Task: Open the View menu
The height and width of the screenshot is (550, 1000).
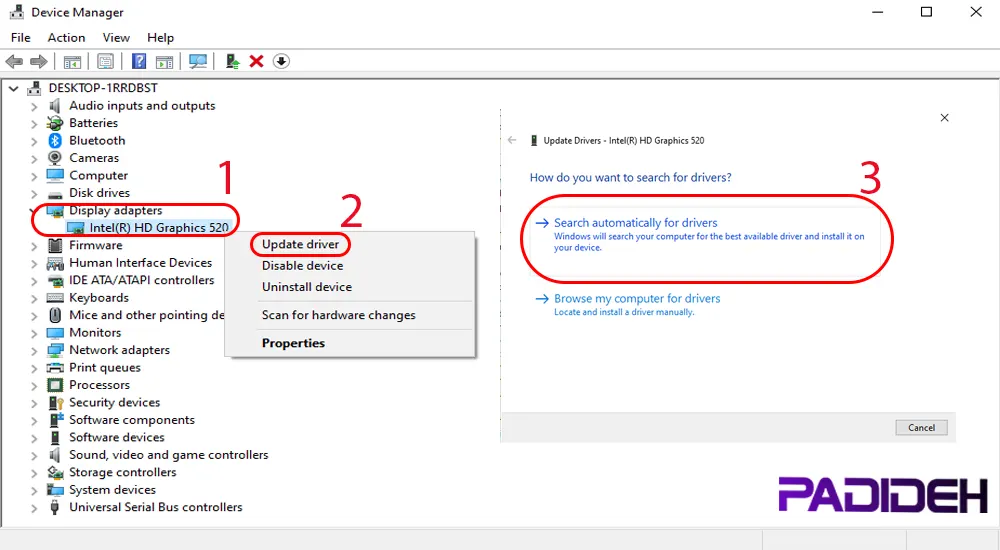Action: click(x=116, y=38)
